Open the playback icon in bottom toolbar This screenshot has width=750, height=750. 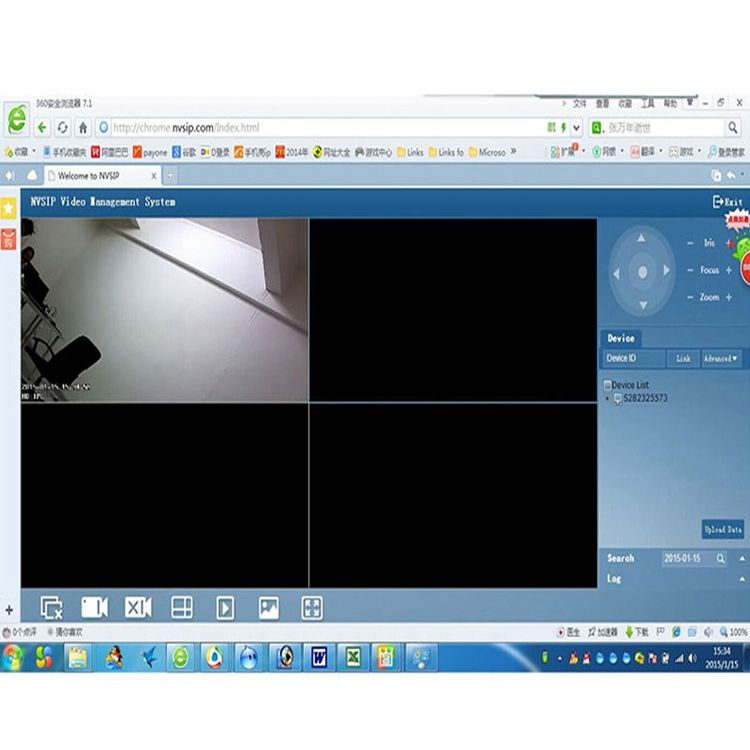[225, 608]
